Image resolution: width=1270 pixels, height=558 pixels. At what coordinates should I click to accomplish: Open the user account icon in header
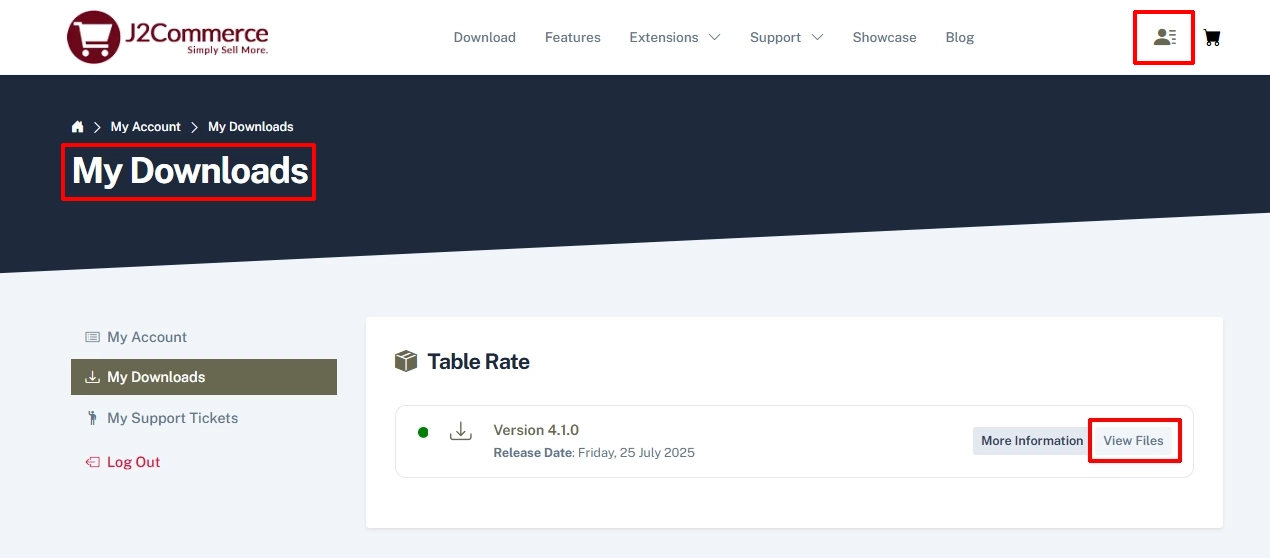click(x=1165, y=38)
